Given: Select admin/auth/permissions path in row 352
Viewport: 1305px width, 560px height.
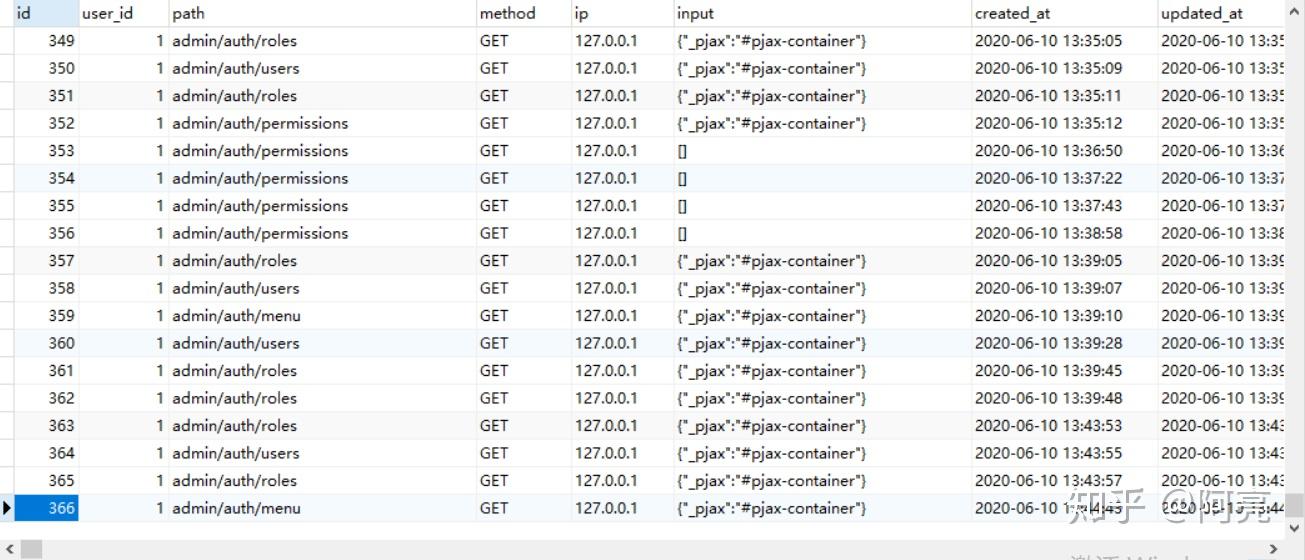Looking at the screenshot, I should 260,123.
